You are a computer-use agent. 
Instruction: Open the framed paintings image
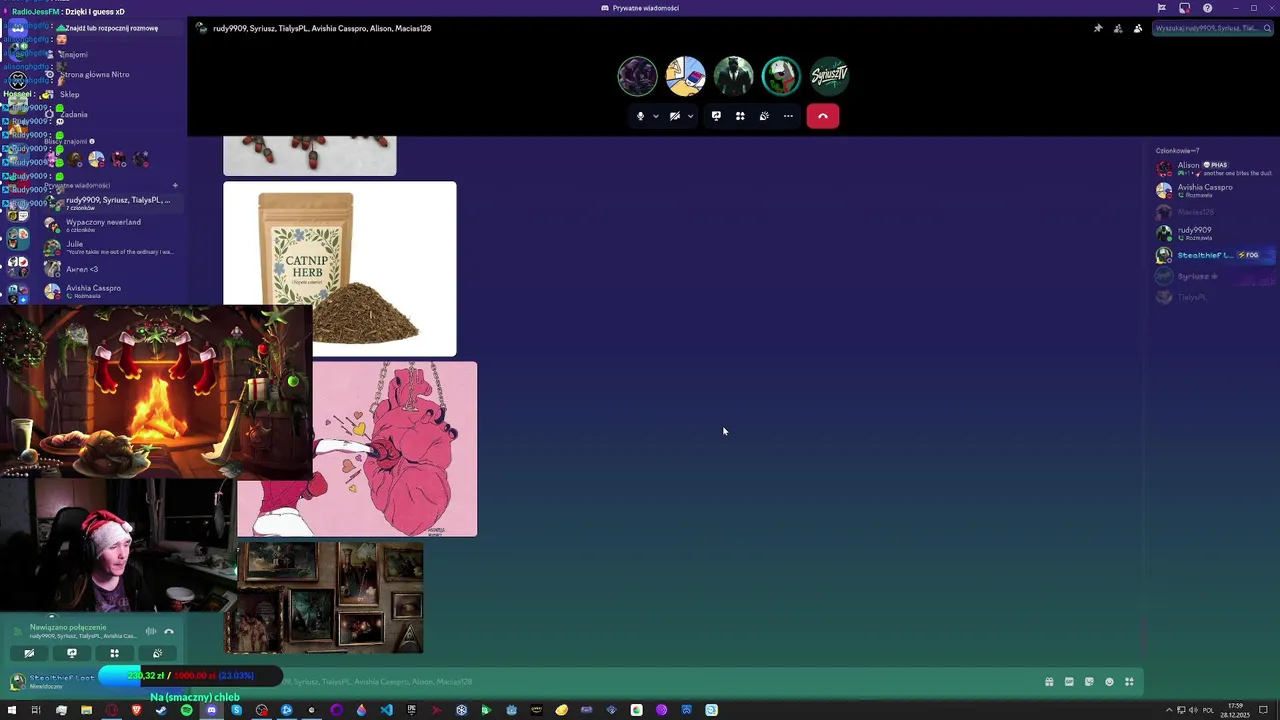click(330, 598)
